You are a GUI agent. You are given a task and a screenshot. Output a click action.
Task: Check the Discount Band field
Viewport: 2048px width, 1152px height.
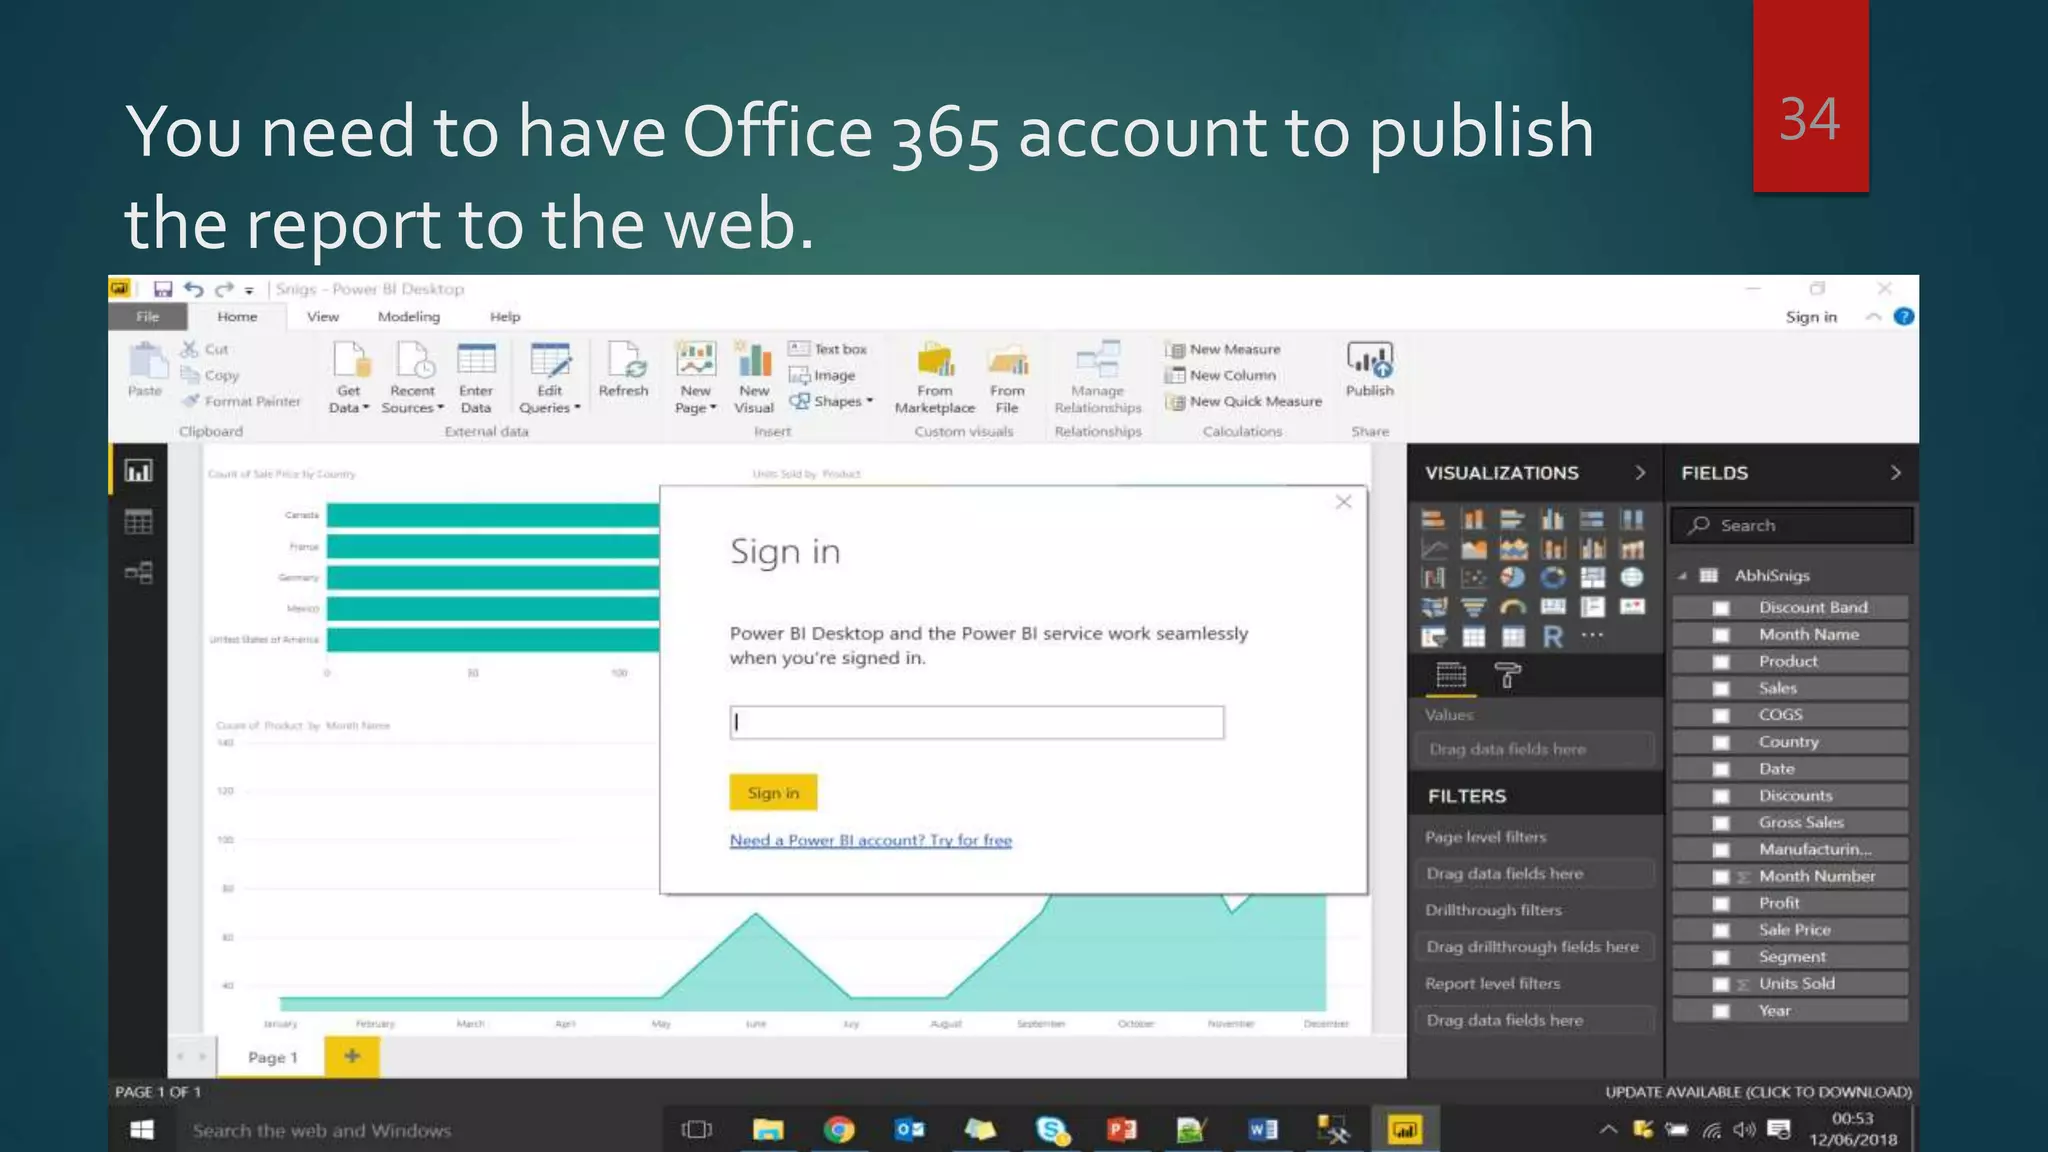pyautogui.click(x=1721, y=607)
